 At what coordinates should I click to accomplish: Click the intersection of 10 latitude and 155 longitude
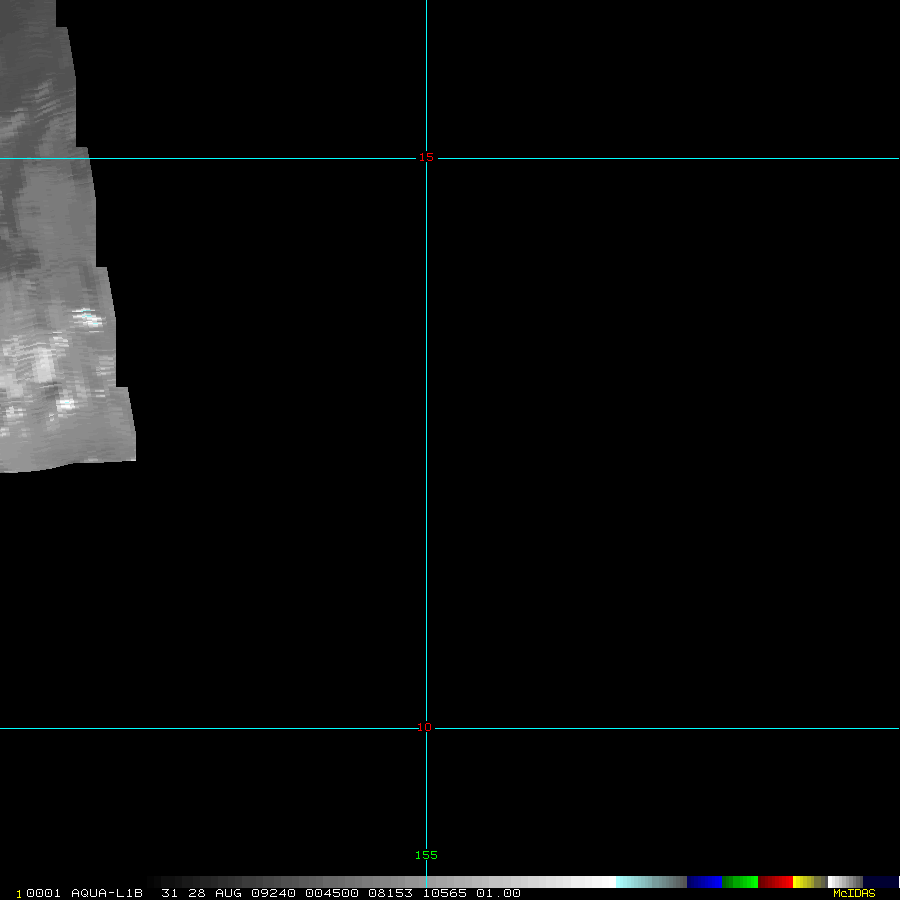tap(426, 728)
